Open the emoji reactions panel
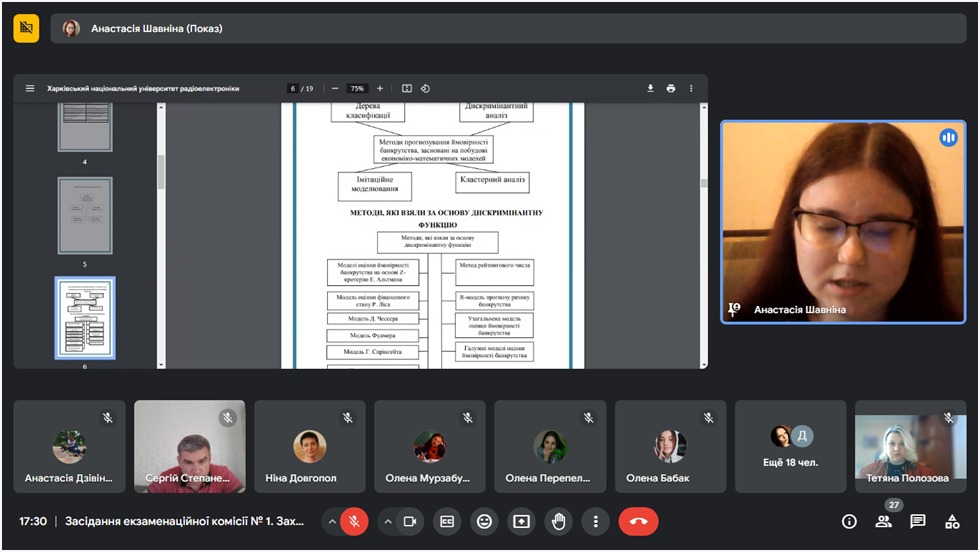The image size is (980, 552). pos(485,521)
